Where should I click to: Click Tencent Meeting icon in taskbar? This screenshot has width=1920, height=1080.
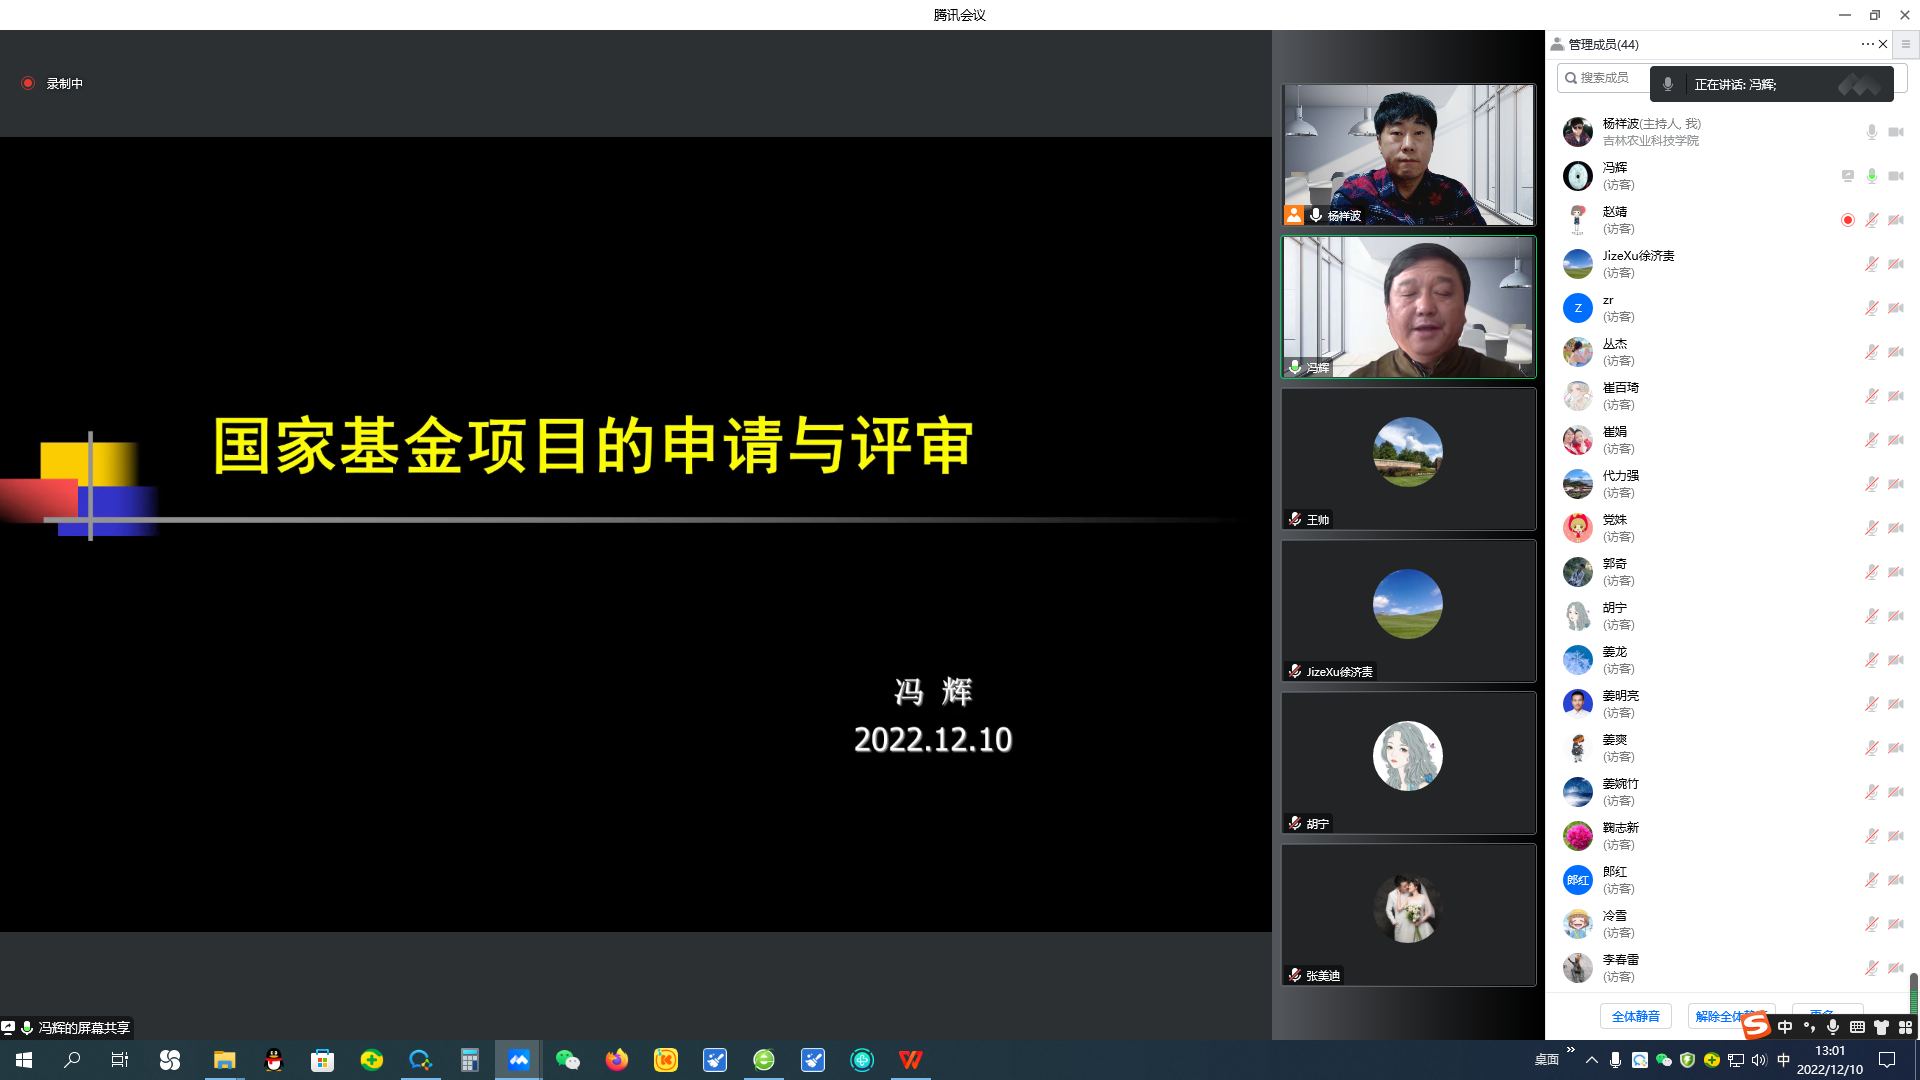point(518,1060)
